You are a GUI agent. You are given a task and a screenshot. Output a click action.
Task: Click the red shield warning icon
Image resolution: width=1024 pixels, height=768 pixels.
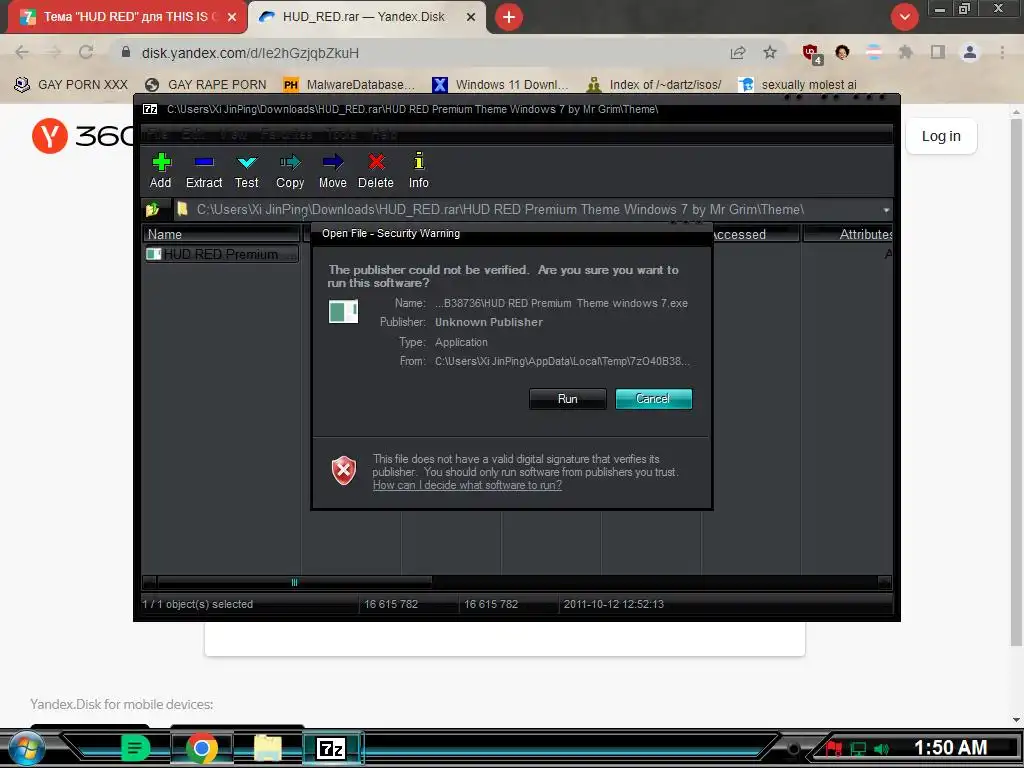(344, 470)
